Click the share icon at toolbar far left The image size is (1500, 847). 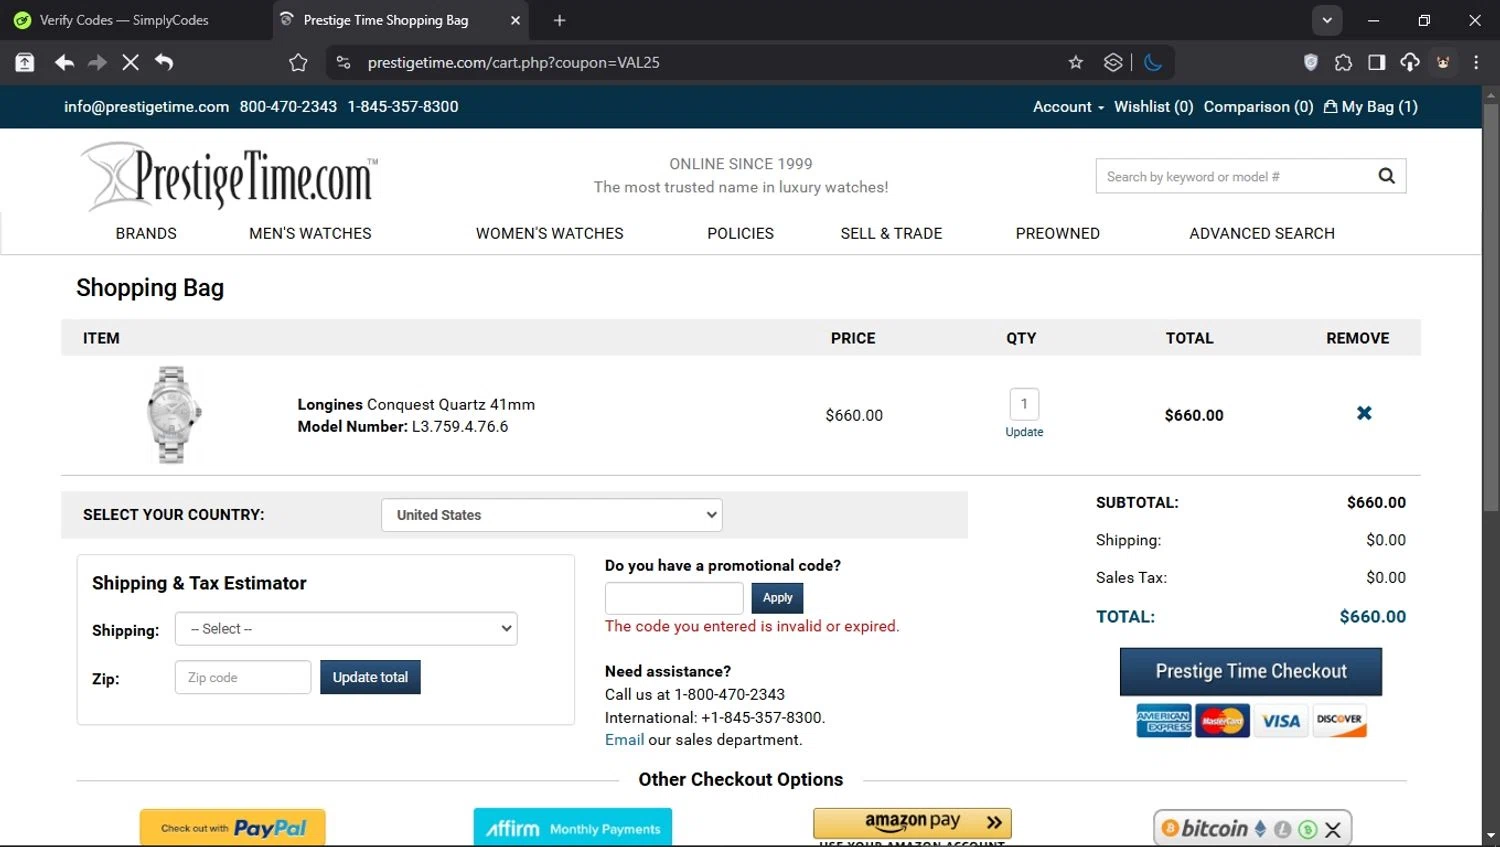pyautogui.click(x=25, y=62)
